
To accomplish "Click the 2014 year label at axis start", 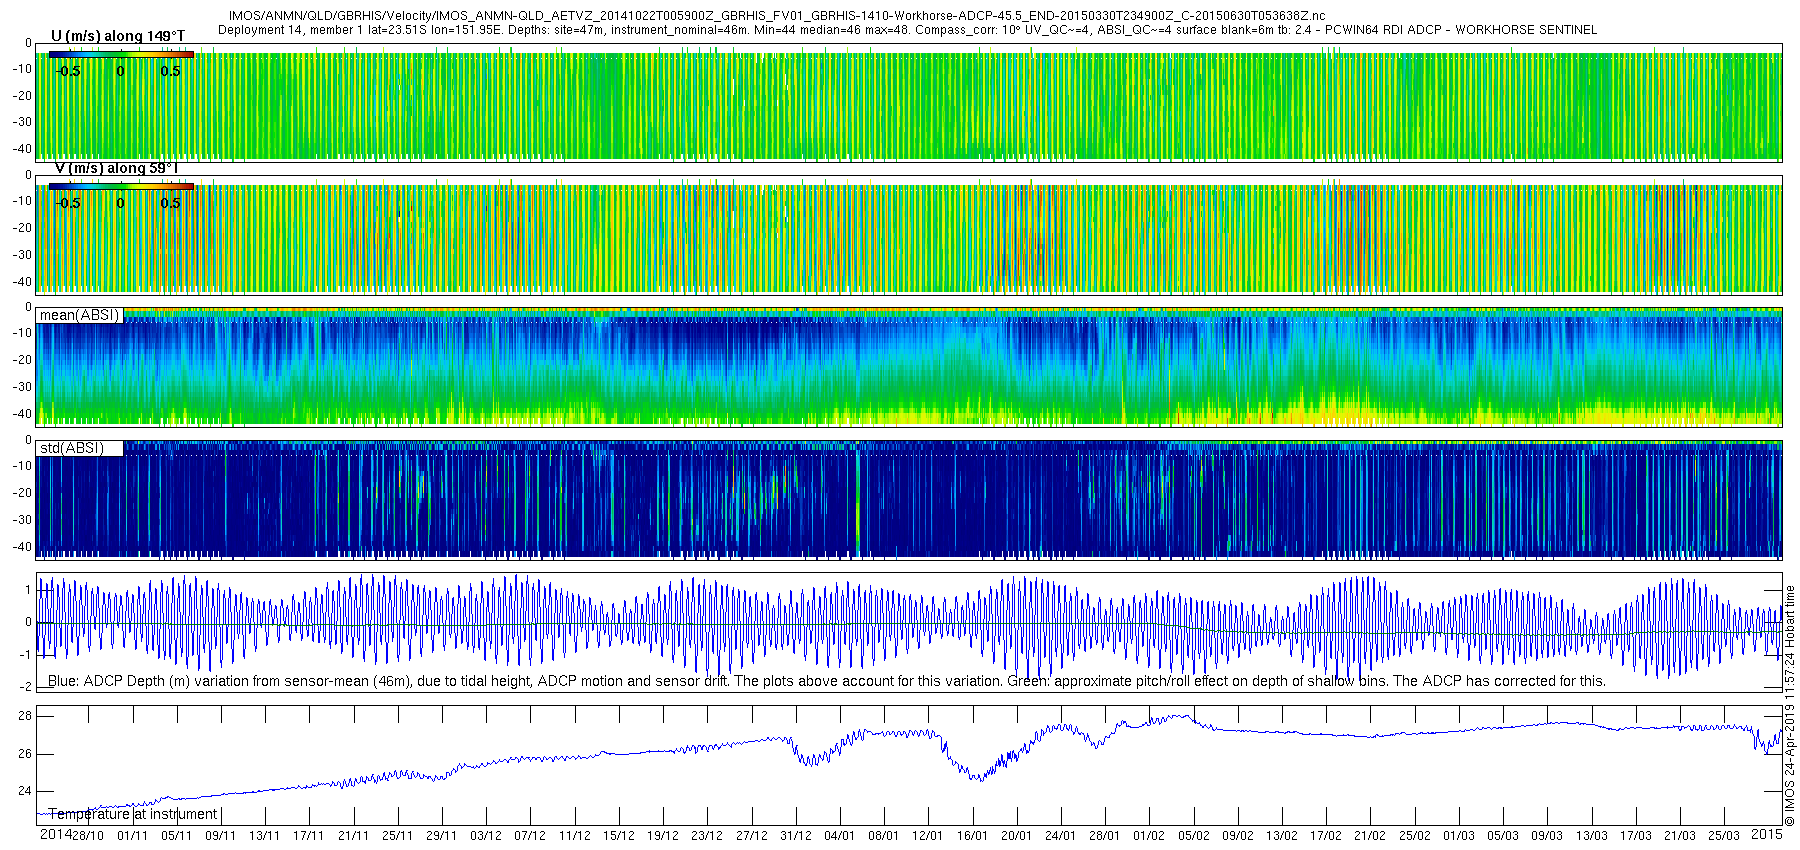I will pos(55,835).
